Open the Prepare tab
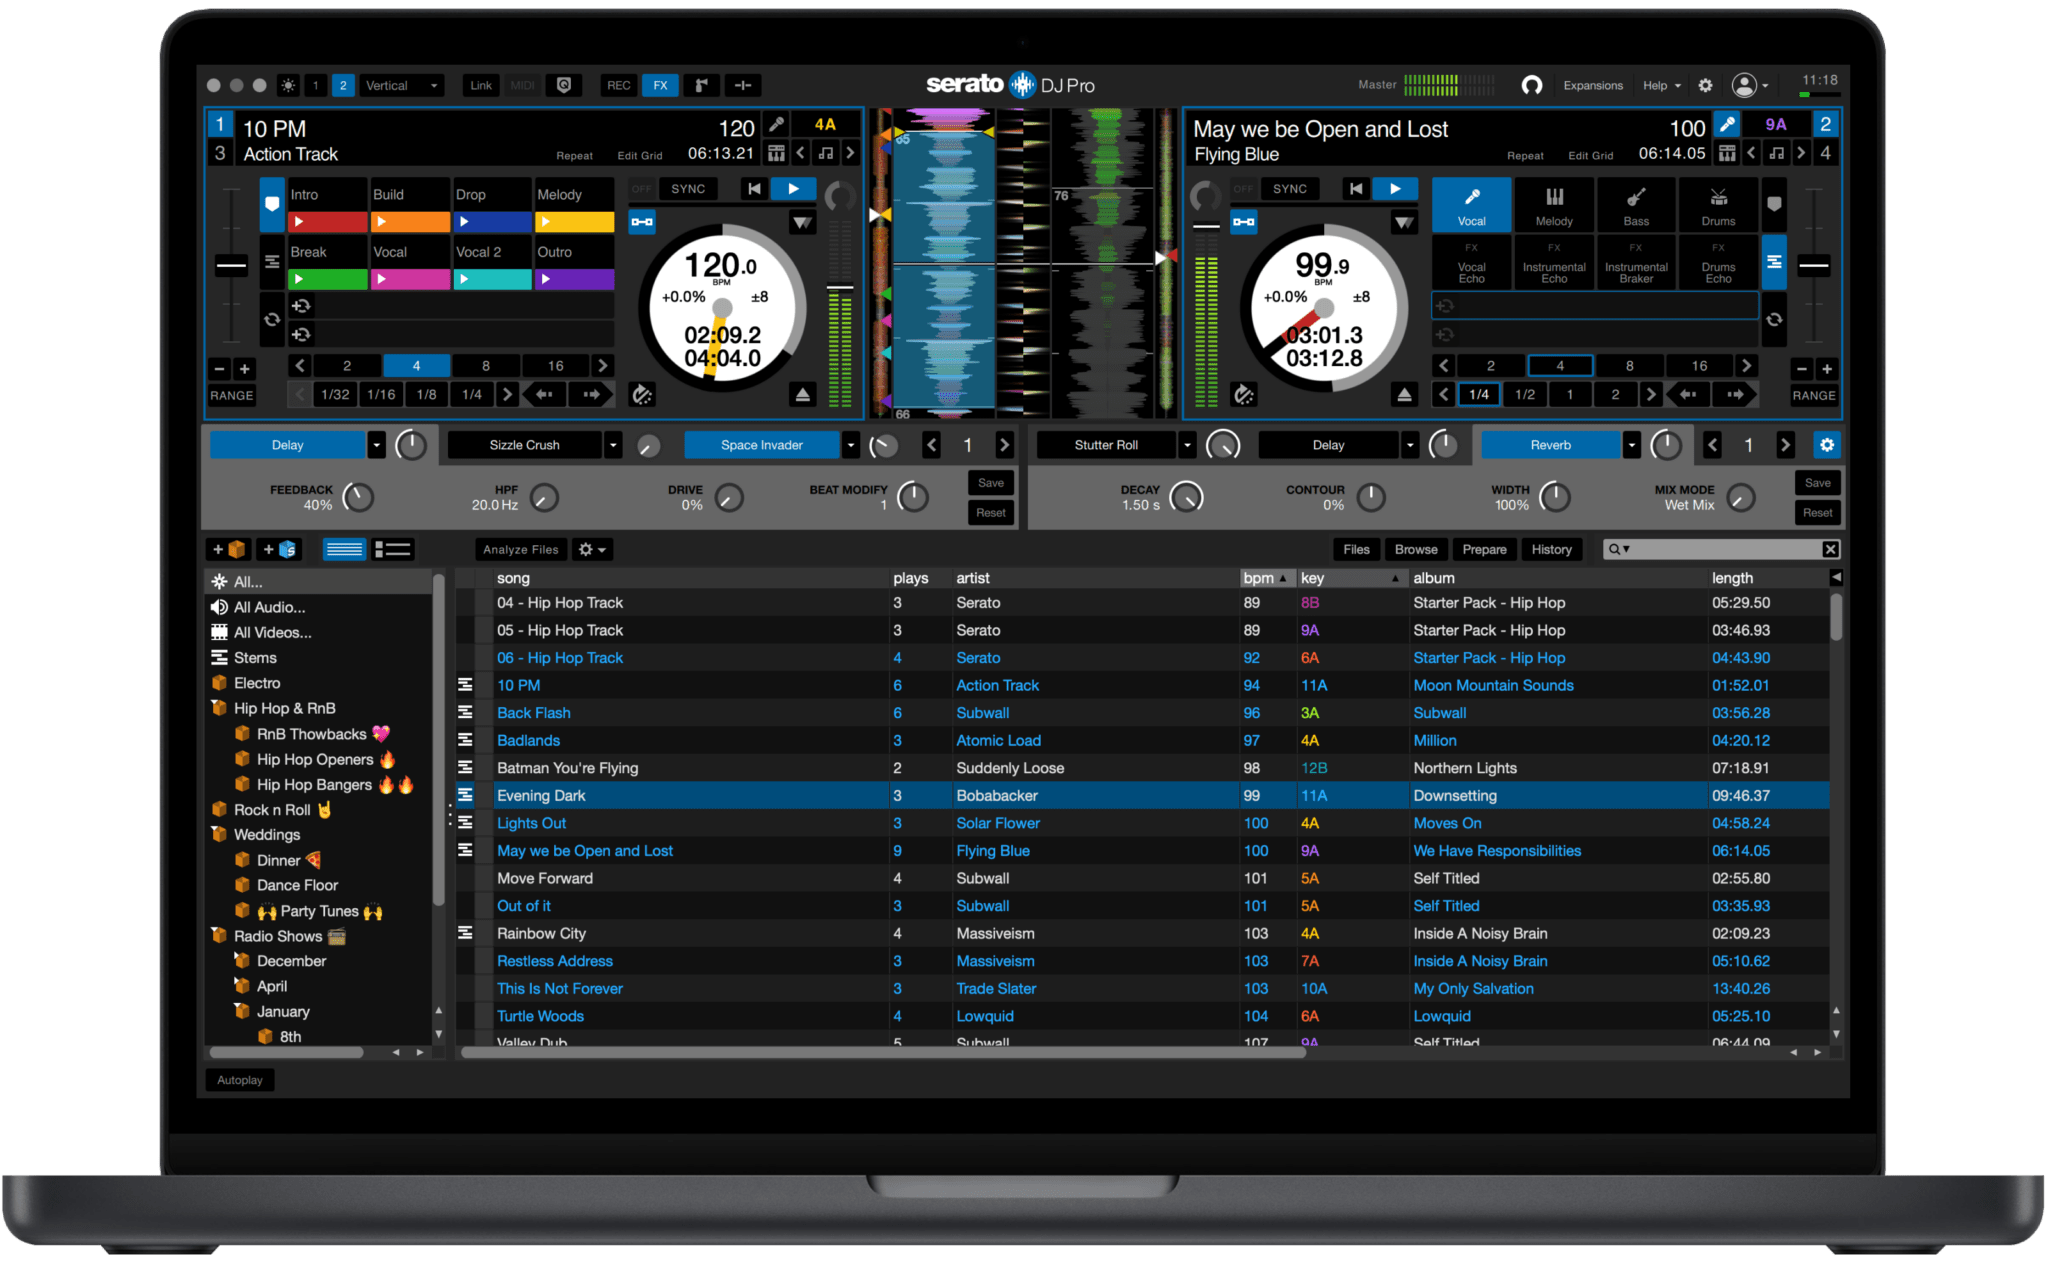 click(x=1484, y=549)
